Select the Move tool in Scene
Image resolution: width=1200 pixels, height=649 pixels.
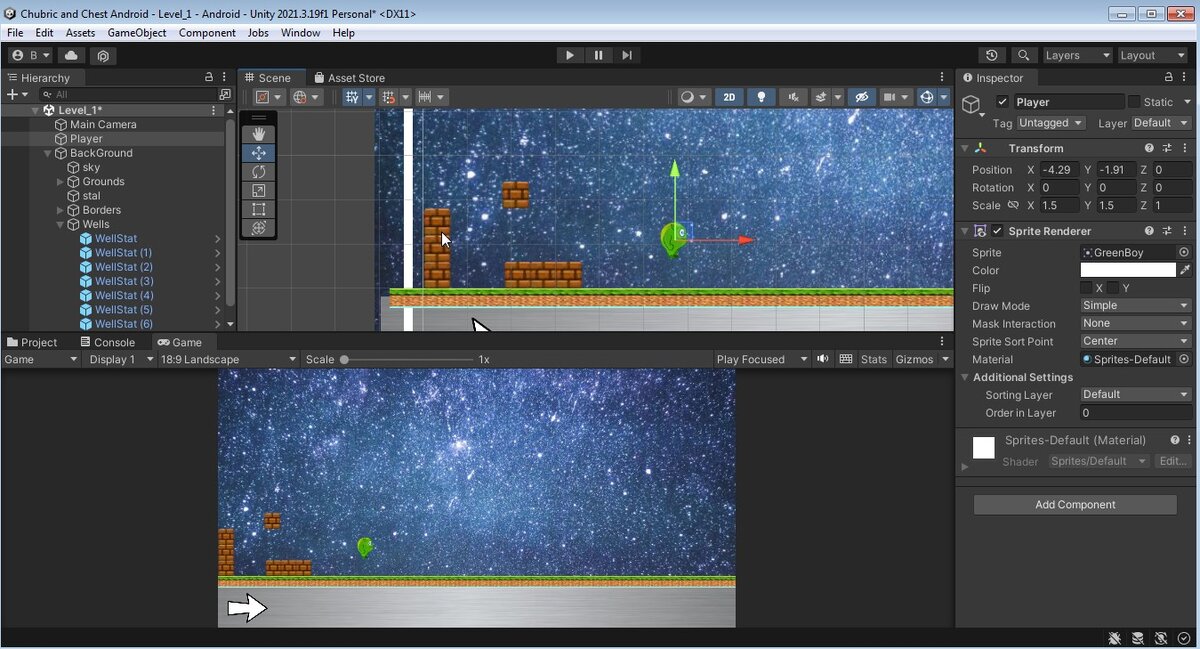(258, 153)
